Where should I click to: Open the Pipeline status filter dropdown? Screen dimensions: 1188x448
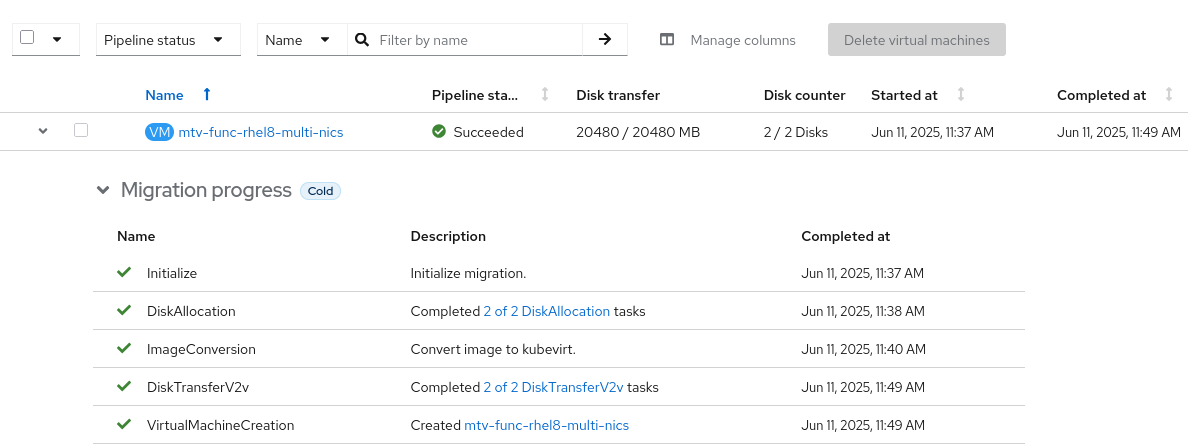click(x=168, y=40)
